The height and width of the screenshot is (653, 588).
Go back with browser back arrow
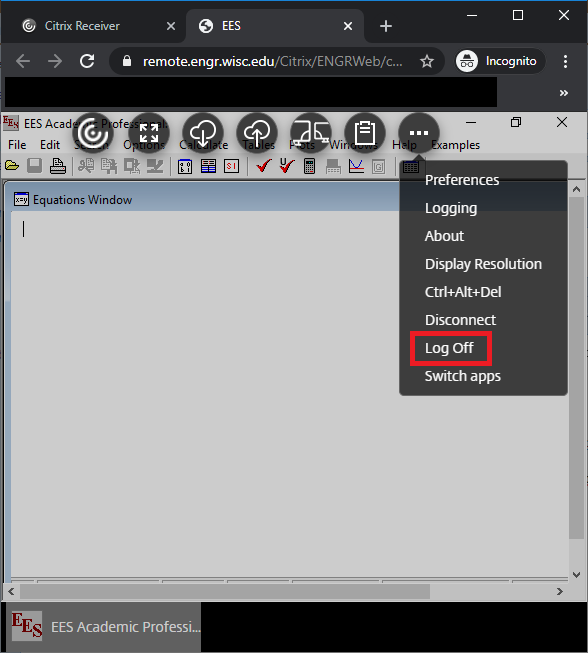coord(23,62)
